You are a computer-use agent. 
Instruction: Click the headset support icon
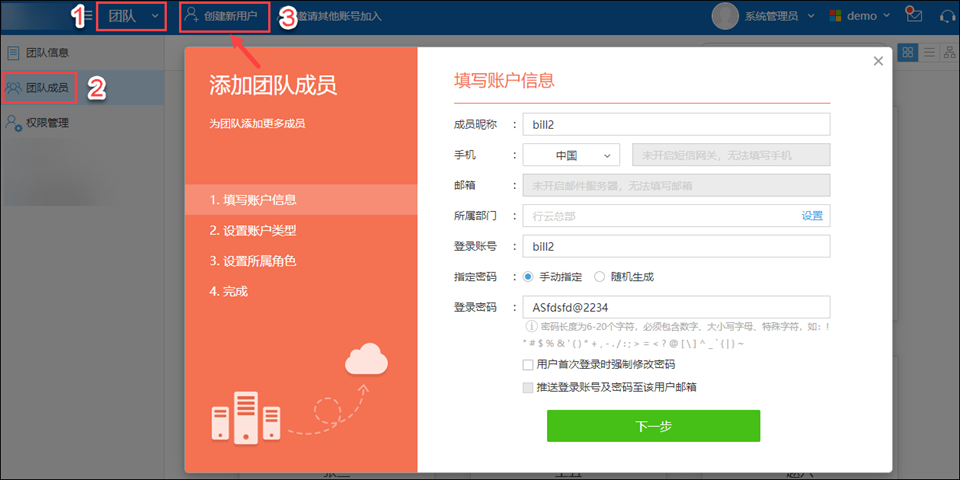947,15
